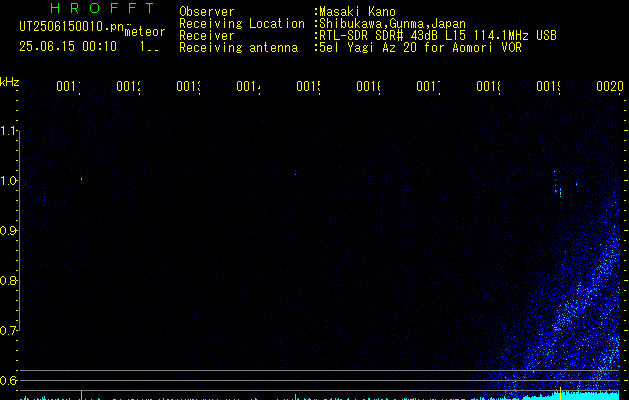This screenshot has height=400, width=629.
Task: Select the filename UT2506150010.pn
Action: pos(71,27)
